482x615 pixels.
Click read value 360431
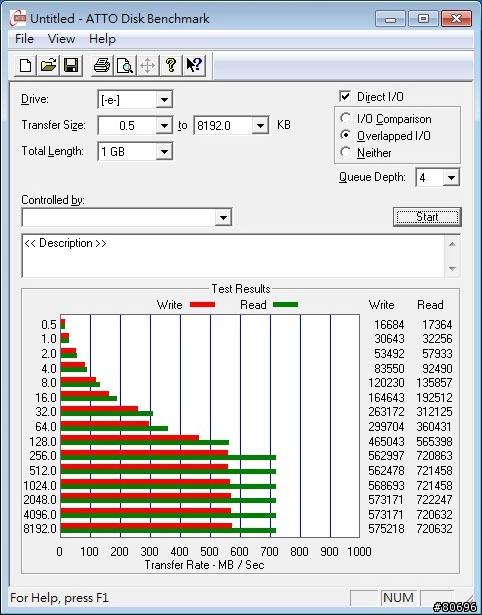point(435,427)
